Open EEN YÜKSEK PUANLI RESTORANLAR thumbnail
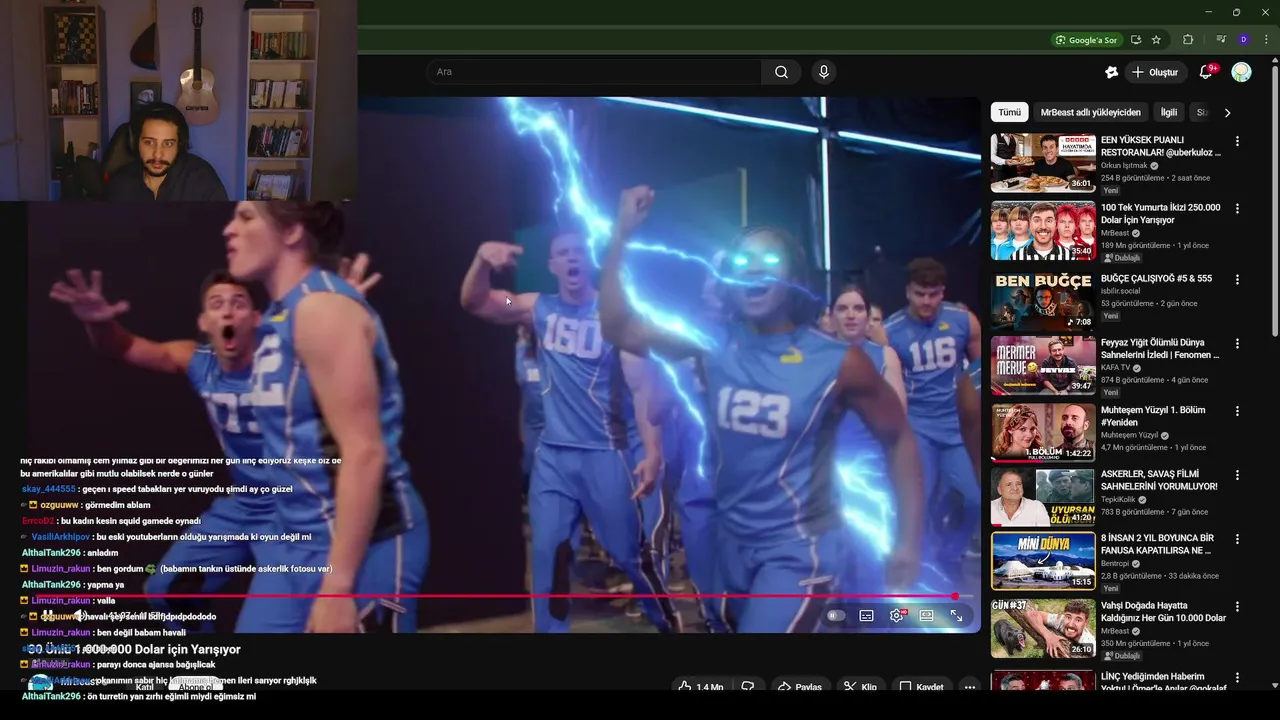1280x720 pixels. 1043,163
